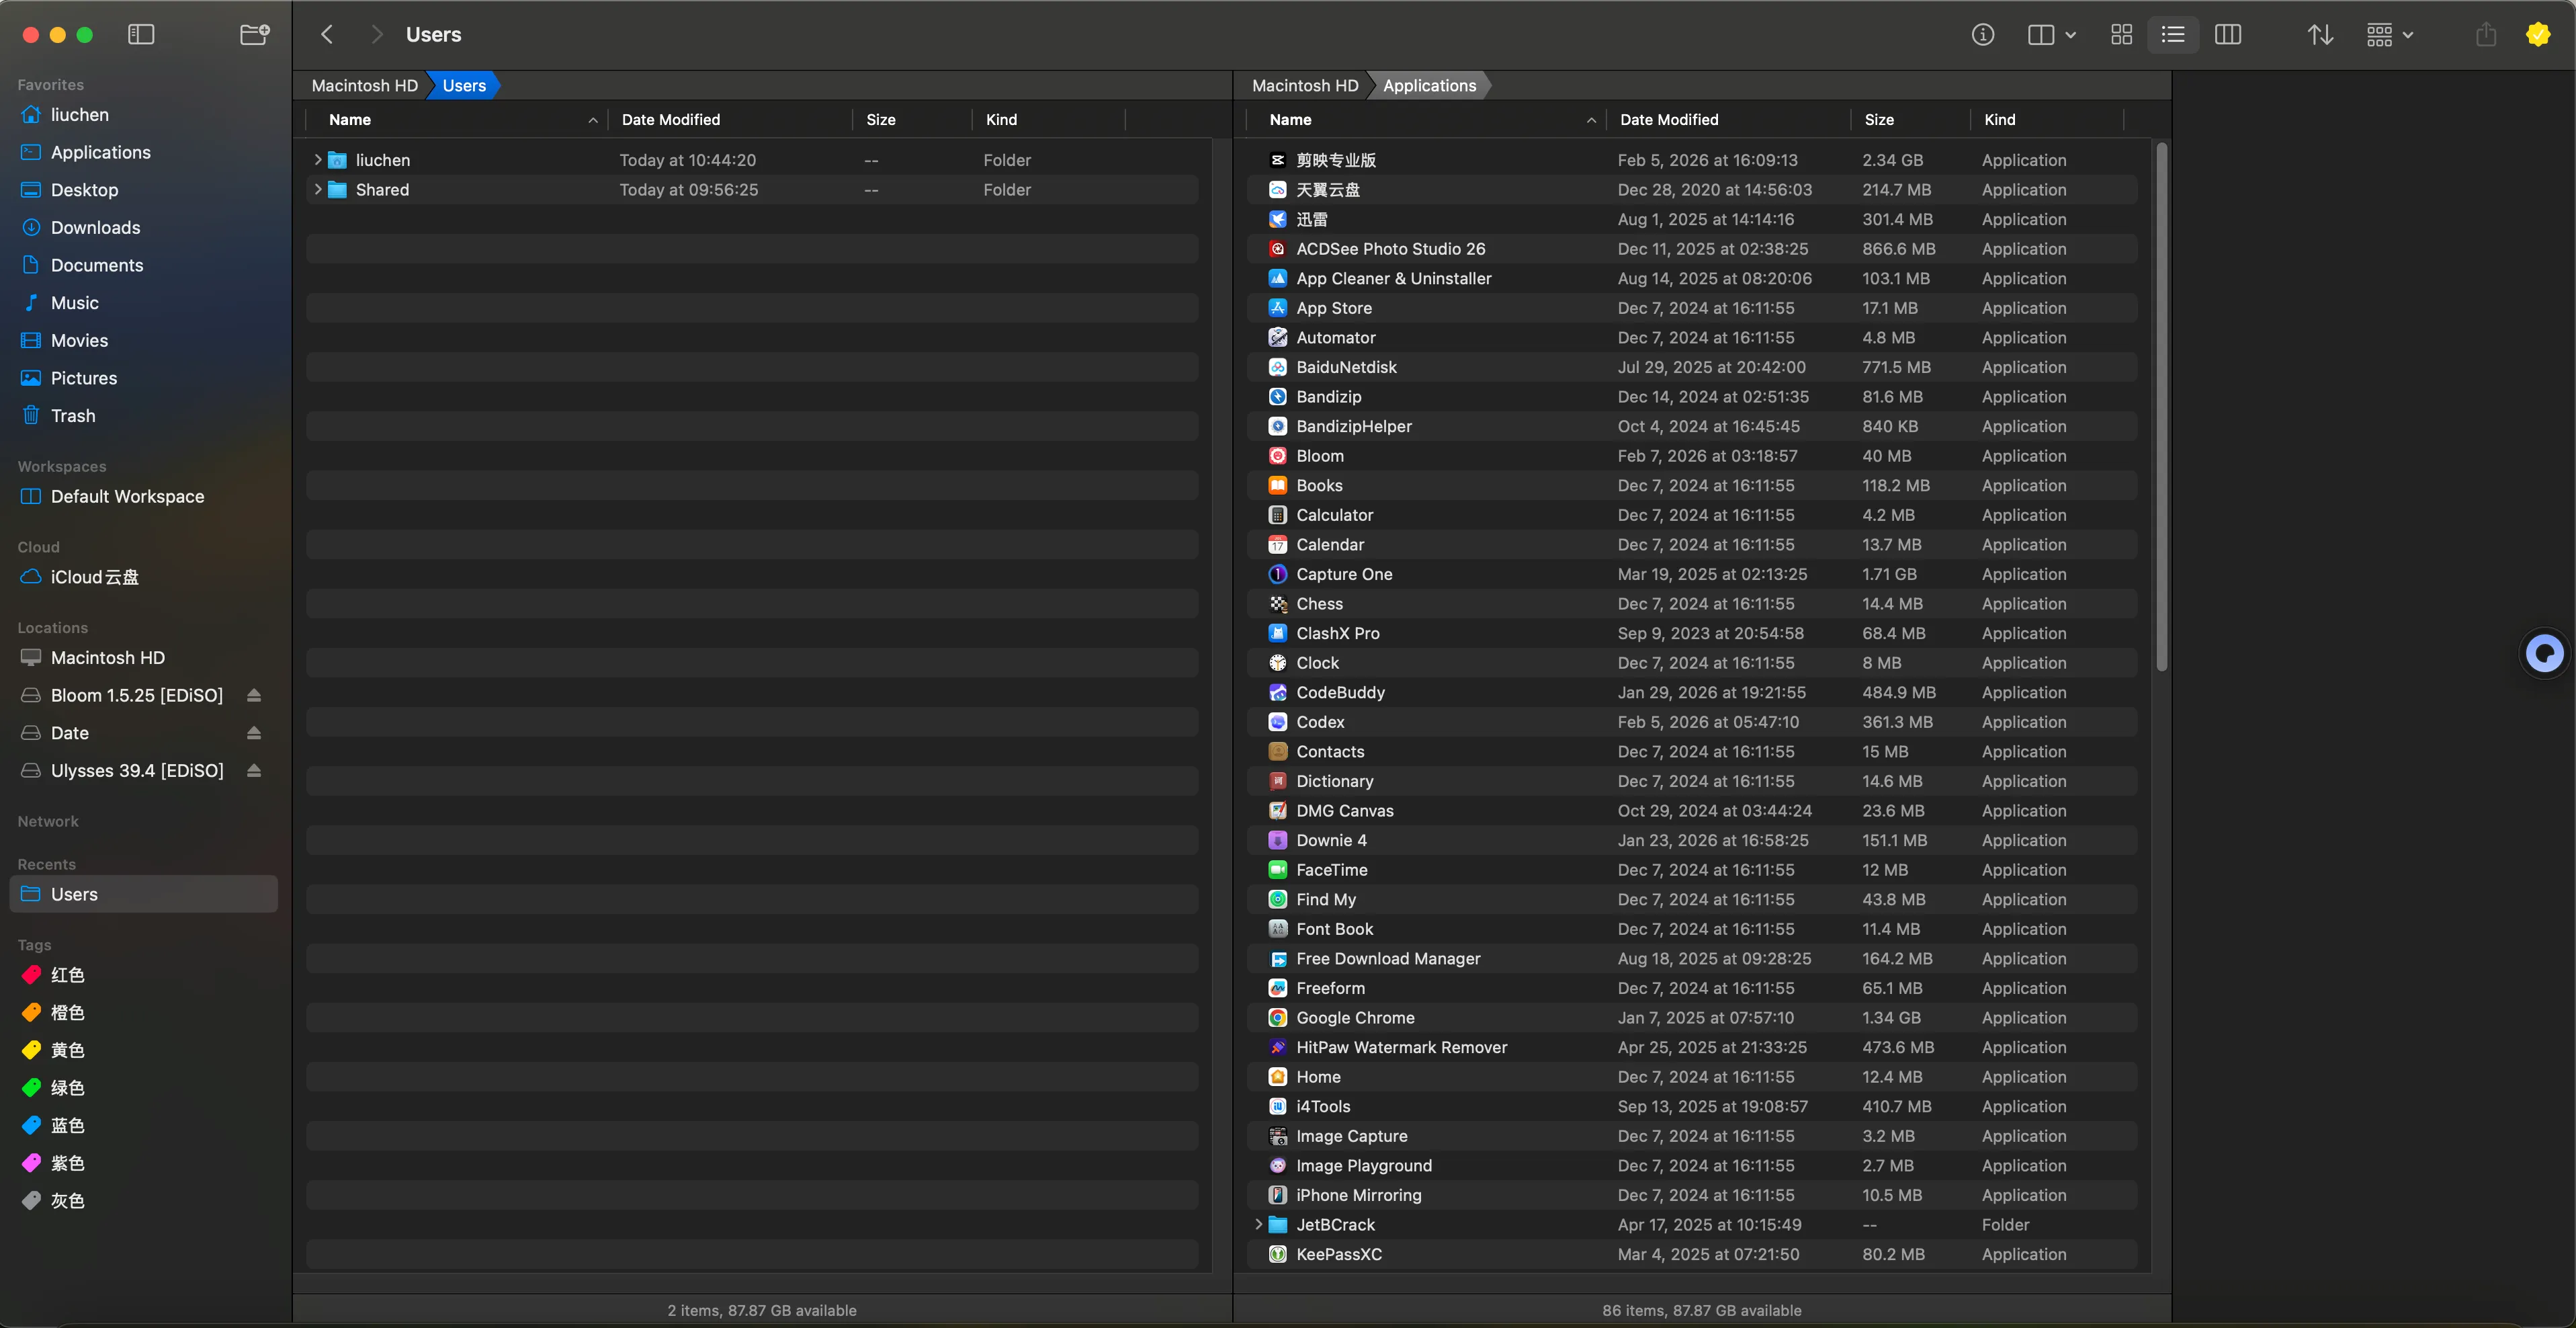Image resolution: width=2576 pixels, height=1328 pixels.
Task: Select the Applications breadcrumb in right pane
Action: 1429,86
